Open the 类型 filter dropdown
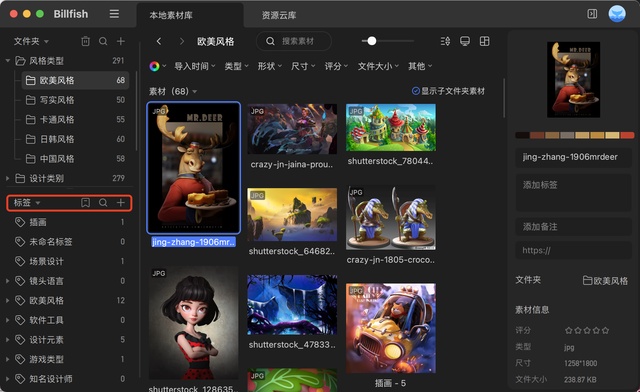640x392 pixels. pyautogui.click(x=236, y=66)
